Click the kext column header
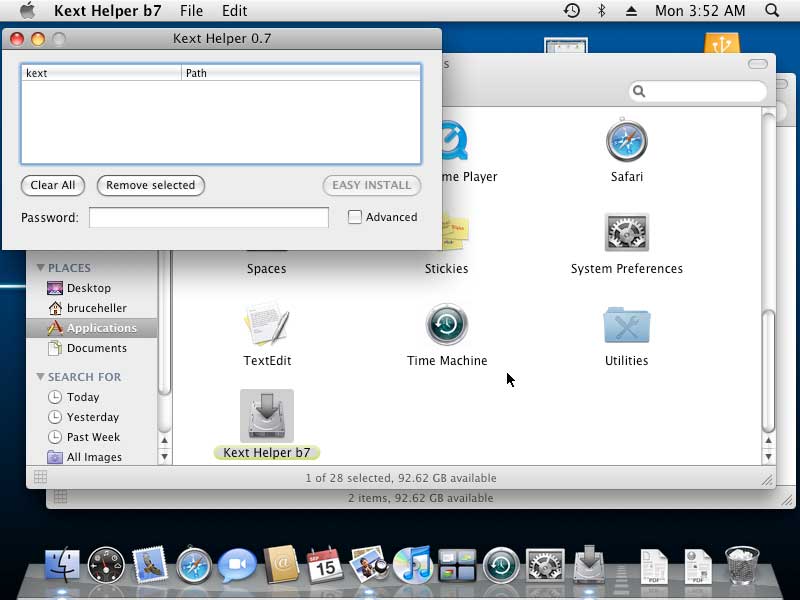 101,73
